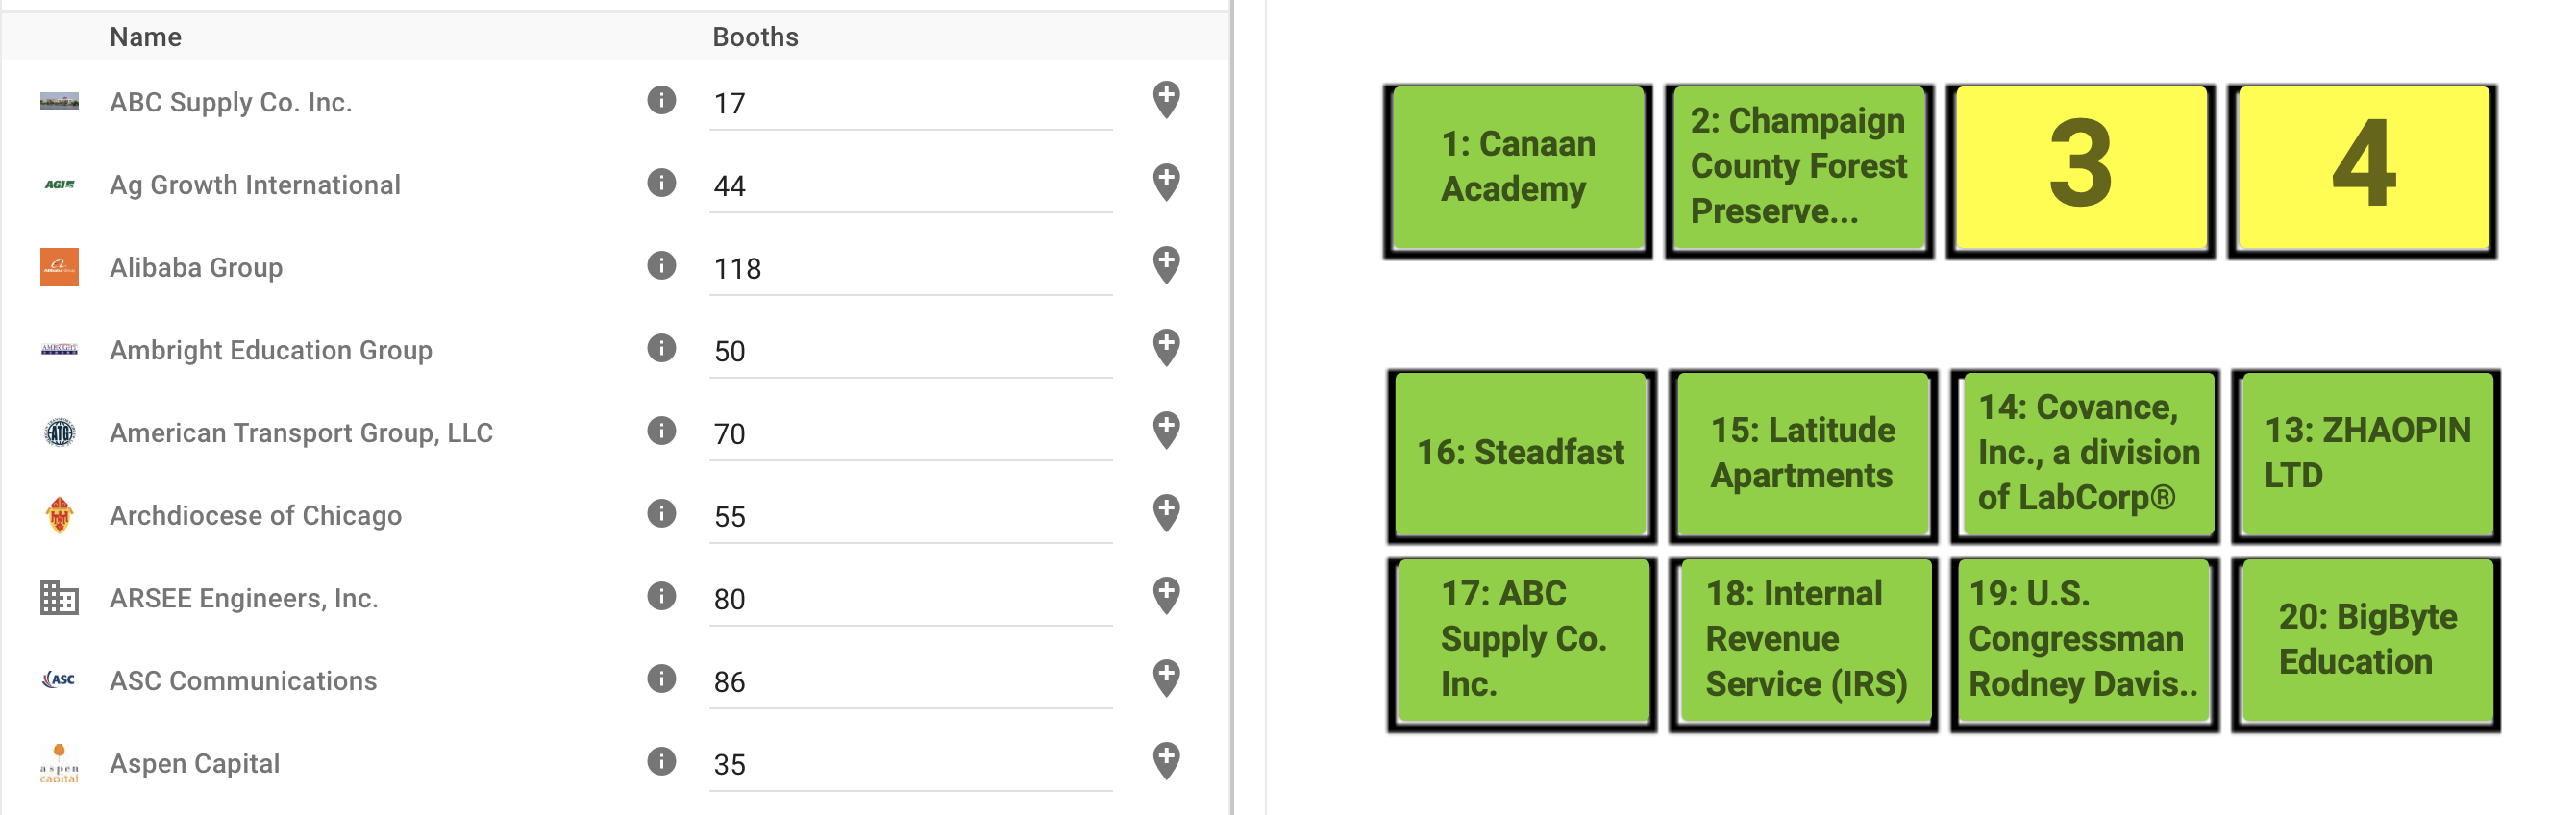Open info for ASC Communications

click(661, 680)
